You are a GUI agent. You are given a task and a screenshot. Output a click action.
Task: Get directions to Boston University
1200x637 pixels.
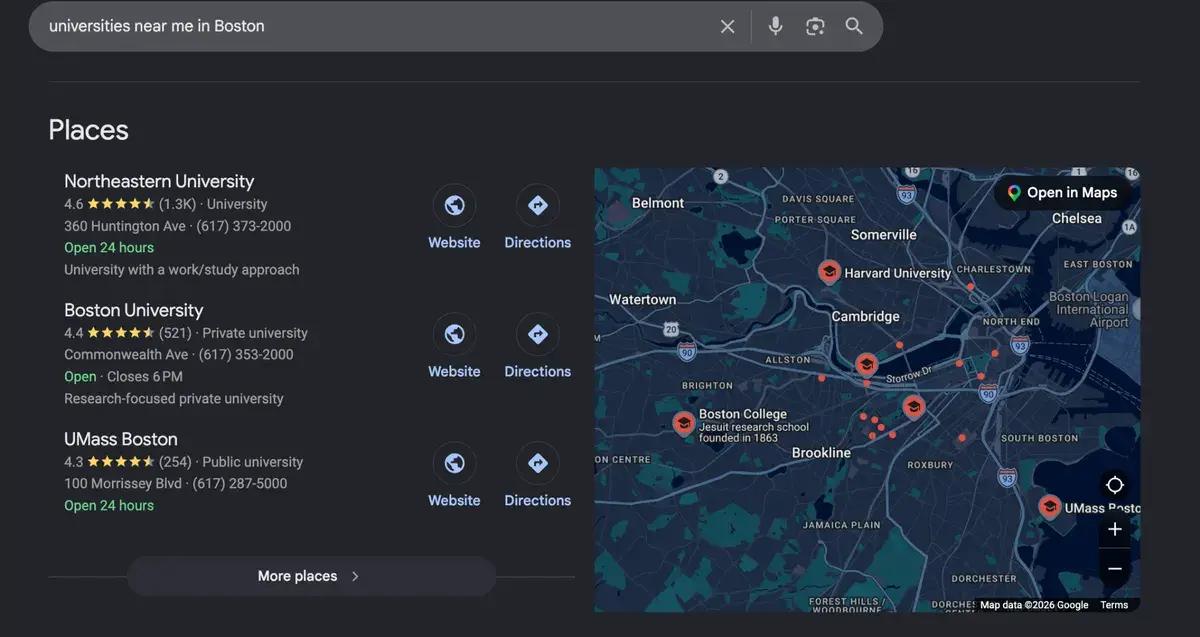[537, 334]
